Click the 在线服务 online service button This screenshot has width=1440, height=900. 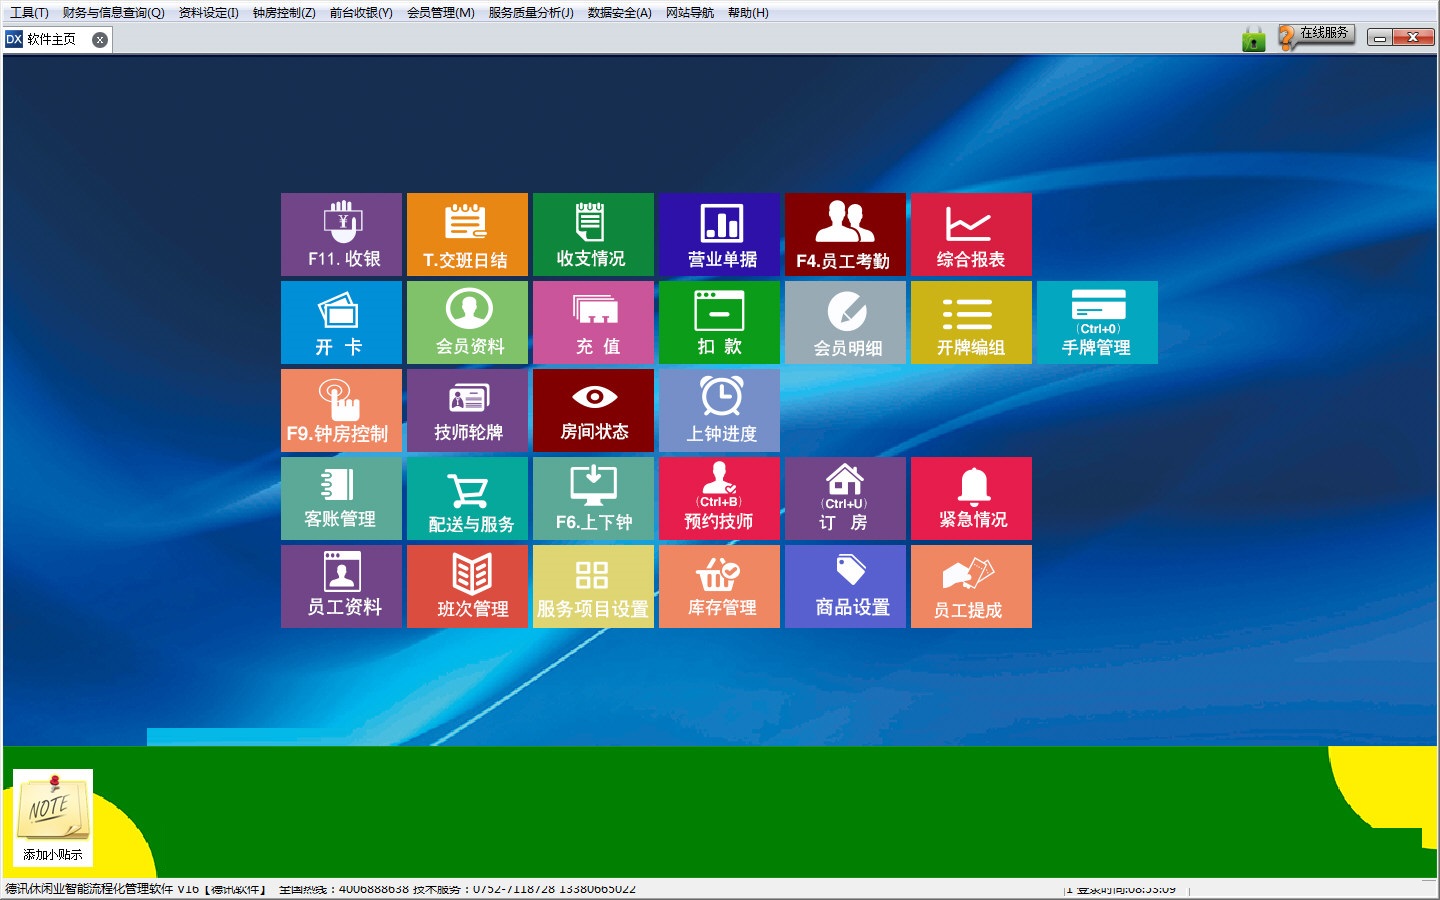(1317, 36)
